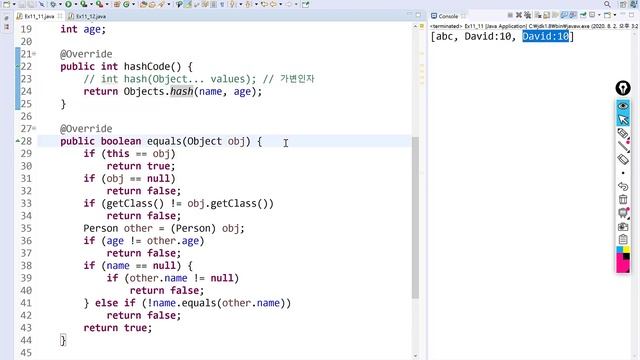Open the Run dropdown arrow

[76, 4]
